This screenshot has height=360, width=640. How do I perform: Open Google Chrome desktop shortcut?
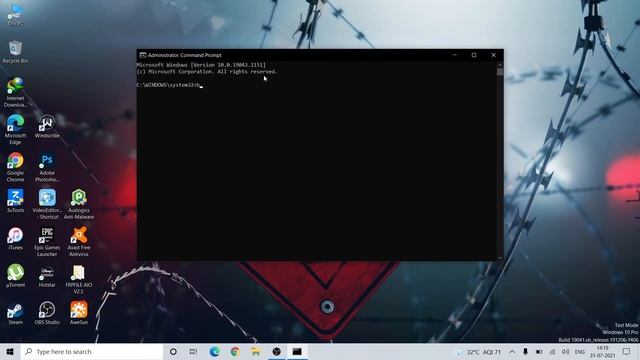coord(16,167)
